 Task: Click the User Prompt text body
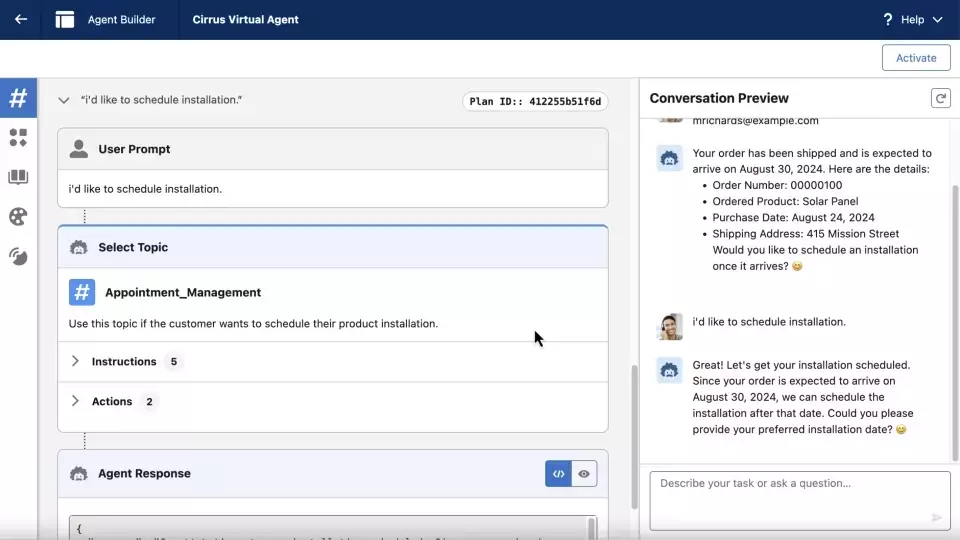click(145, 189)
